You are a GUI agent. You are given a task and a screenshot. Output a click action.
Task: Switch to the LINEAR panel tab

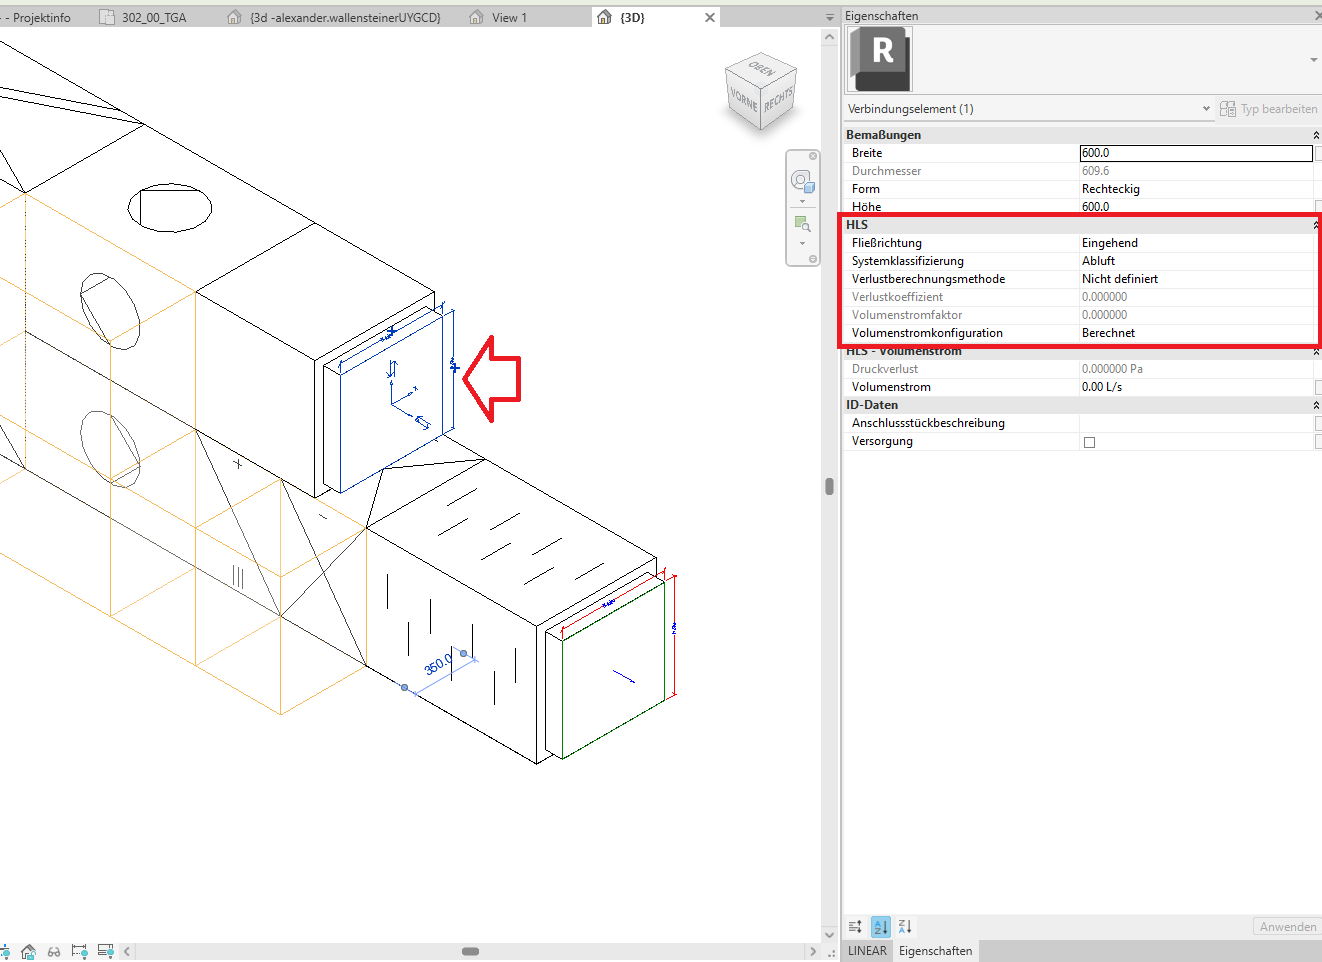[x=867, y=951]
